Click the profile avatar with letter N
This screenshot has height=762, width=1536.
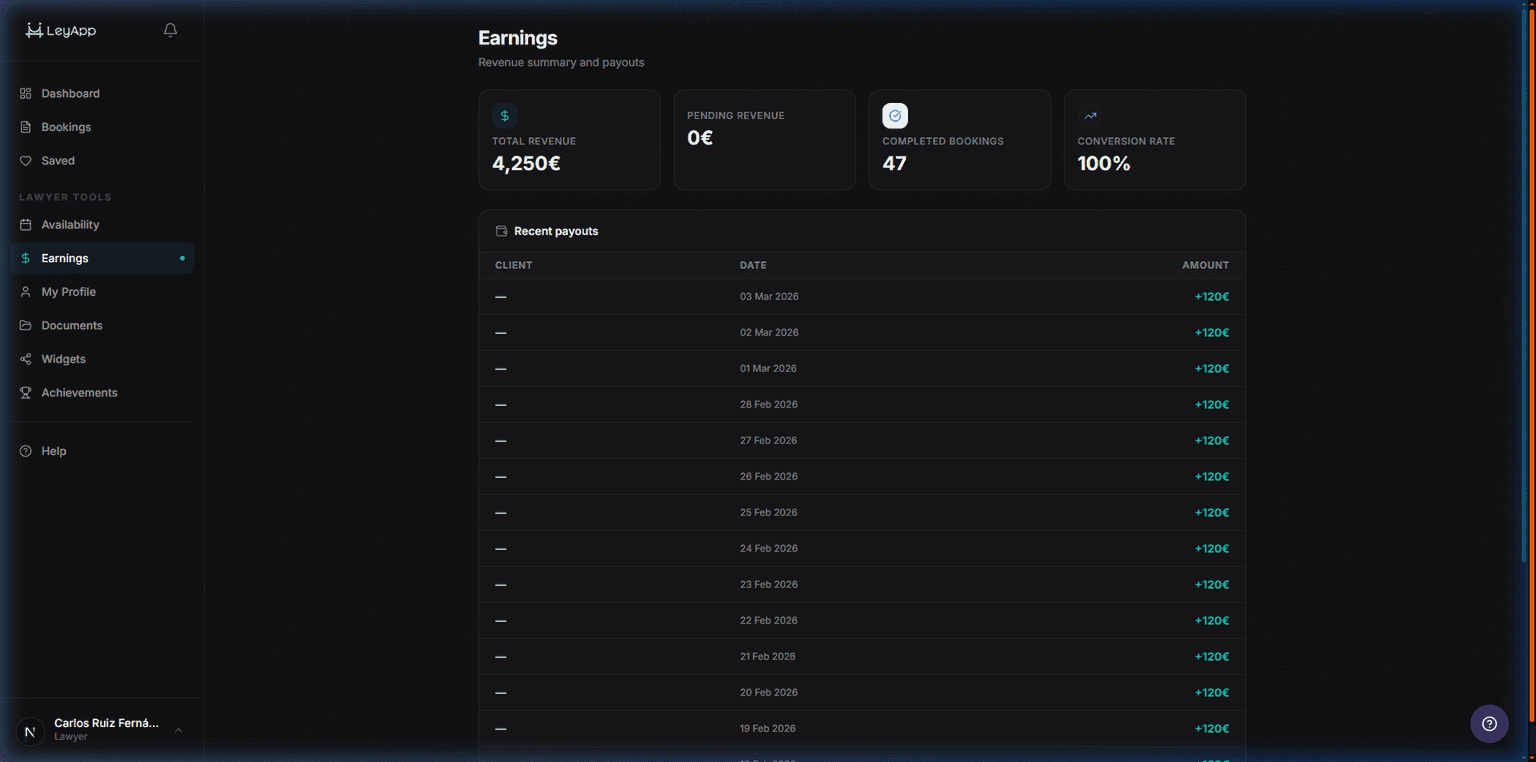(31, 730)
